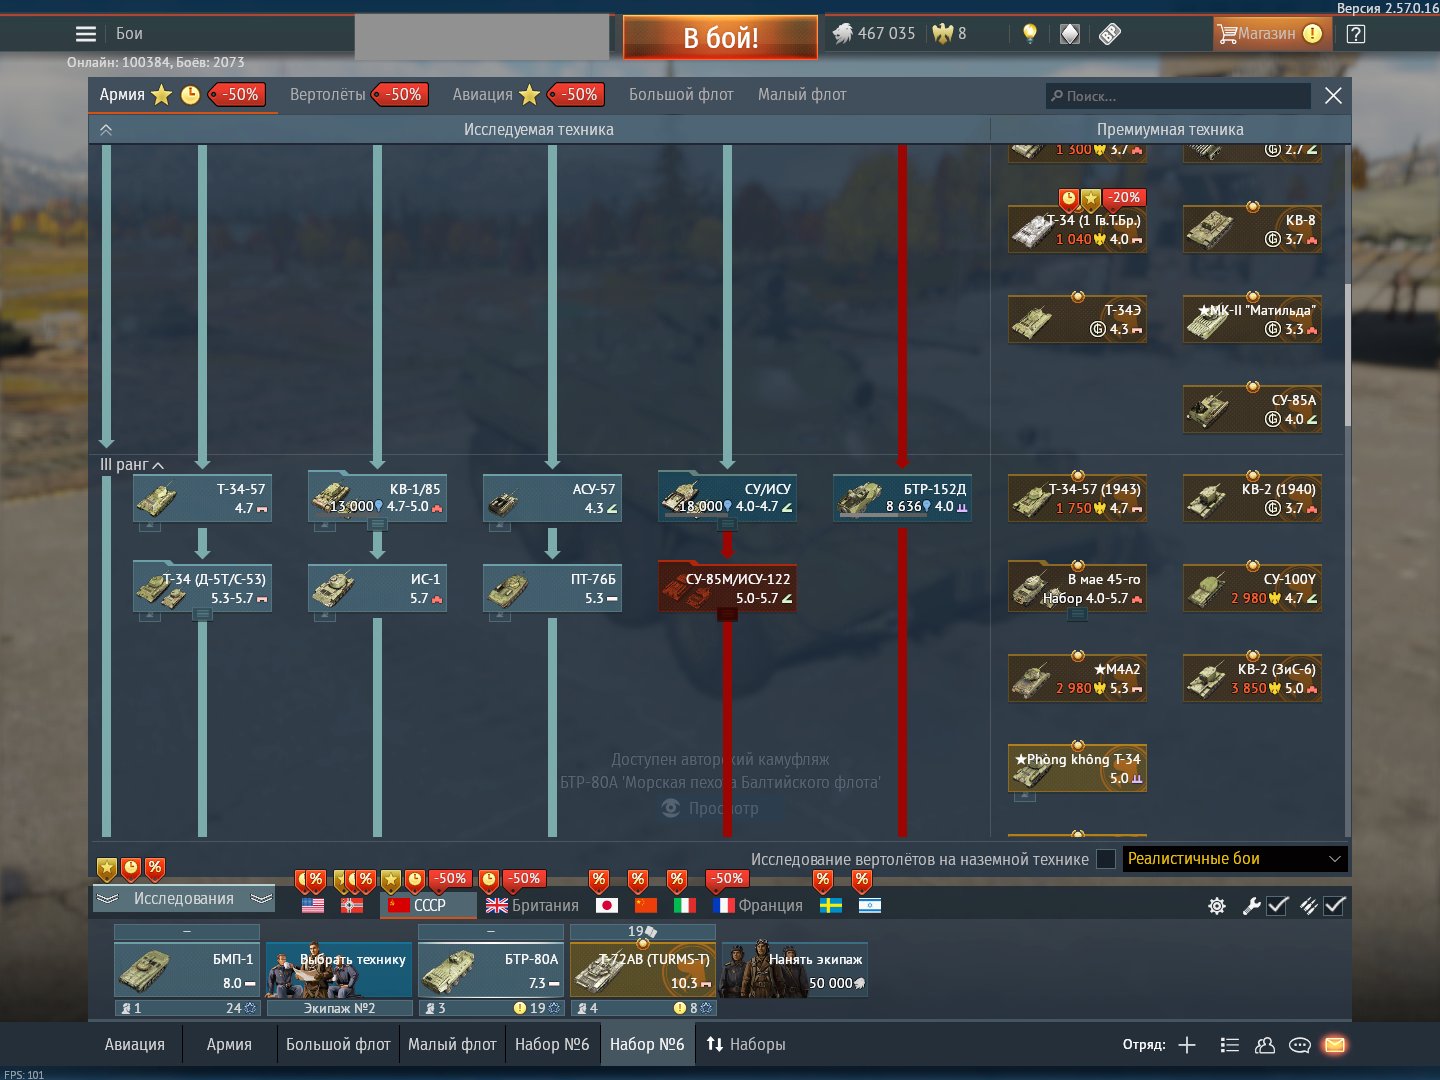
Task: Open the gear settings icon above crew slots
Action: (1217, 906)
